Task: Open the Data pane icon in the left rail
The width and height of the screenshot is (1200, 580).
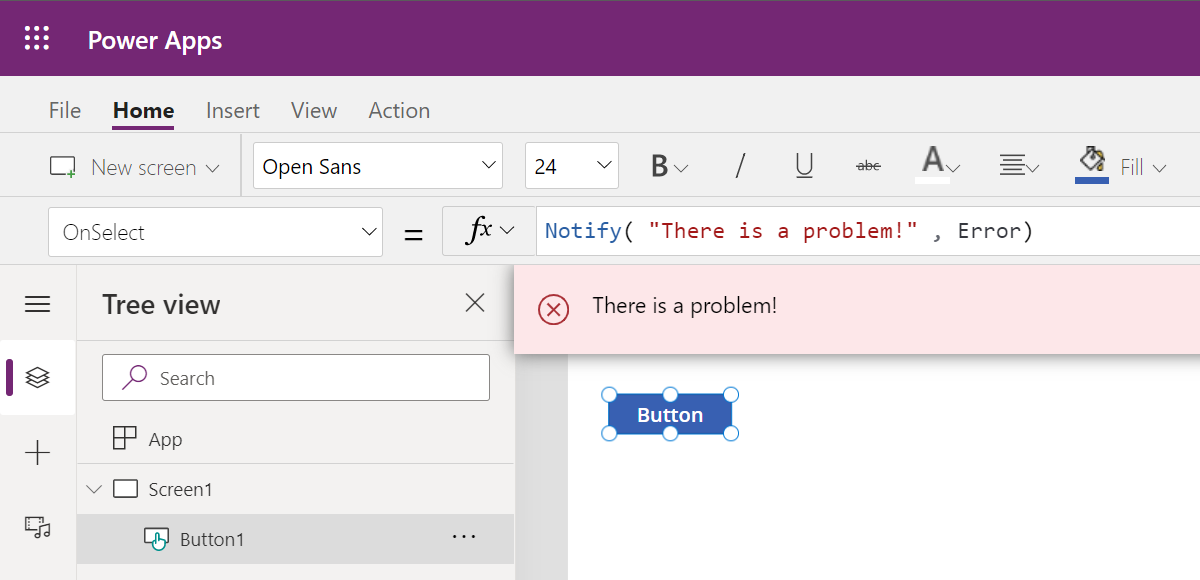Action: 37,527
